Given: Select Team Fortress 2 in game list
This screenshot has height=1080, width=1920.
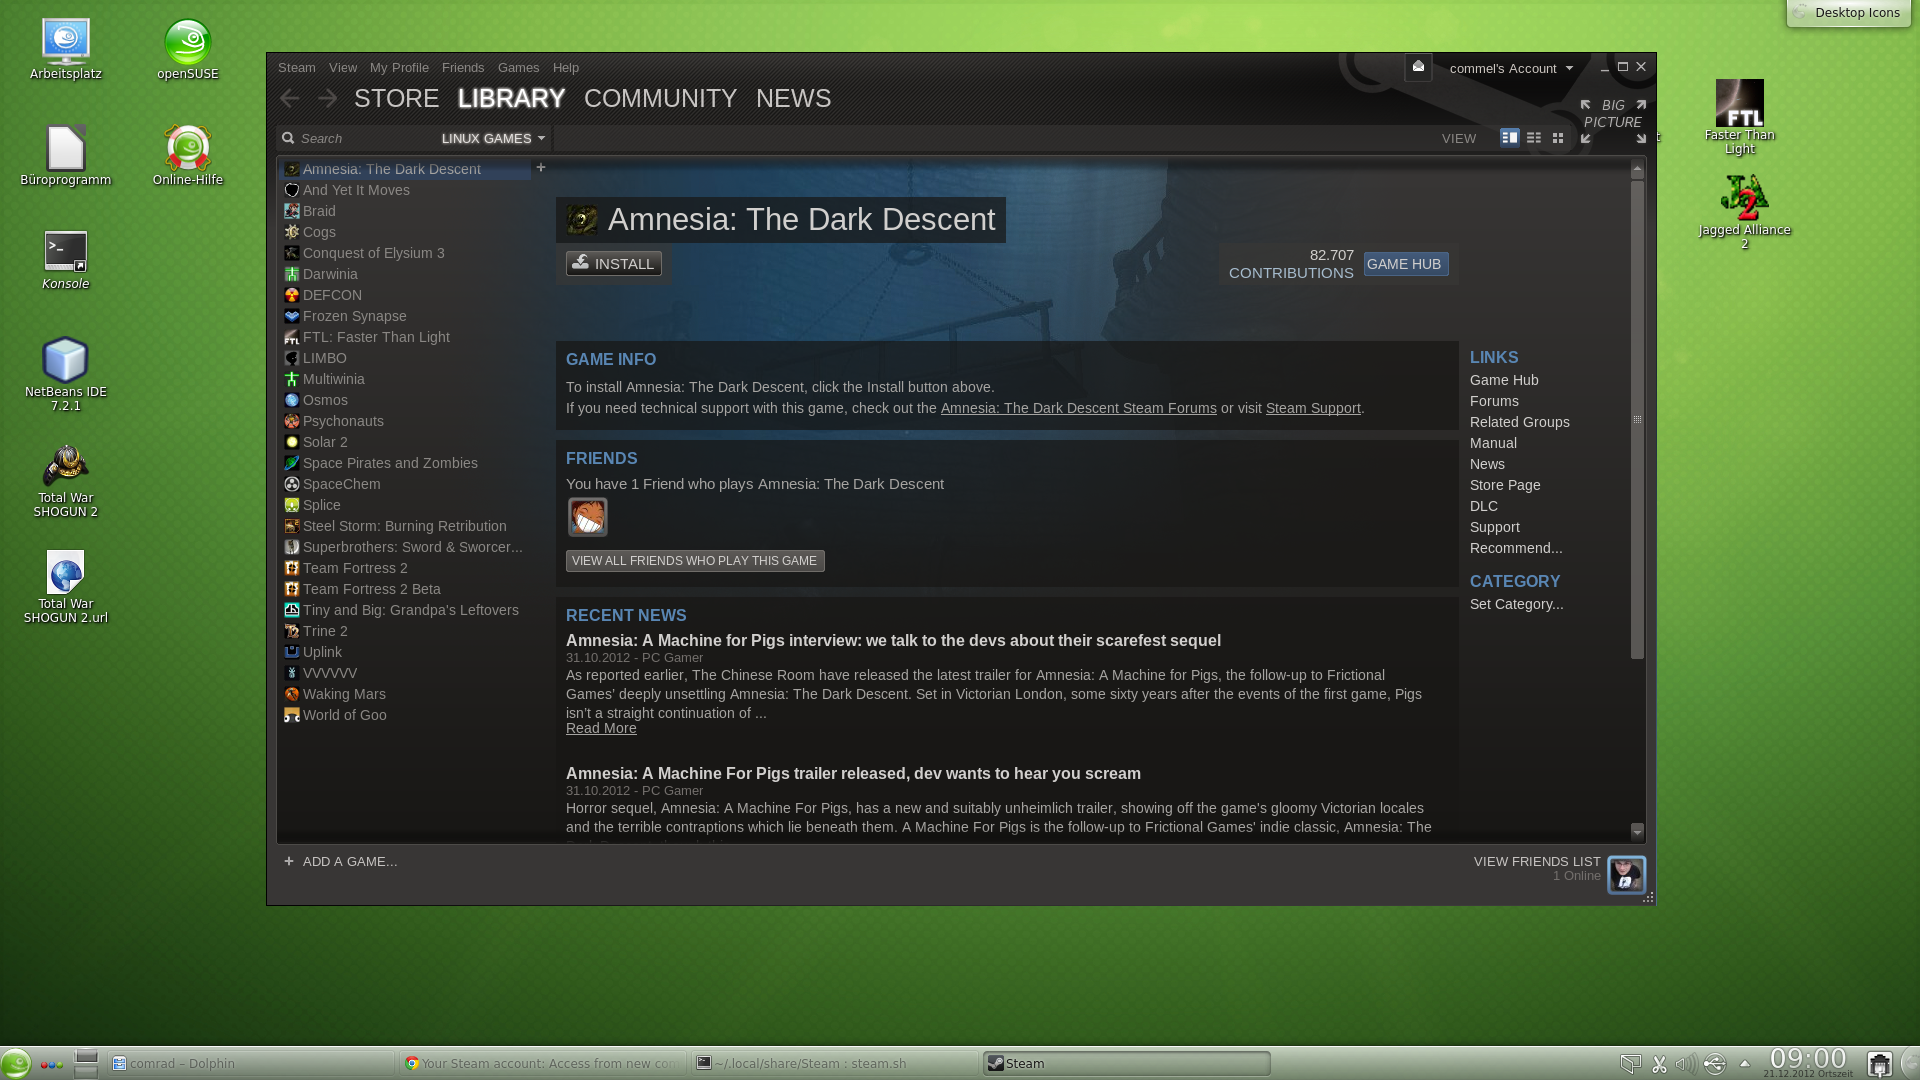Looking at the screenshot, I should [355, 568].
